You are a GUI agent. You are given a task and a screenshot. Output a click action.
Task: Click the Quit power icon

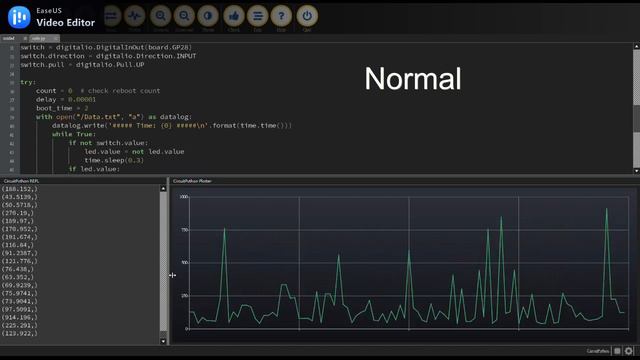coord(307,16)
